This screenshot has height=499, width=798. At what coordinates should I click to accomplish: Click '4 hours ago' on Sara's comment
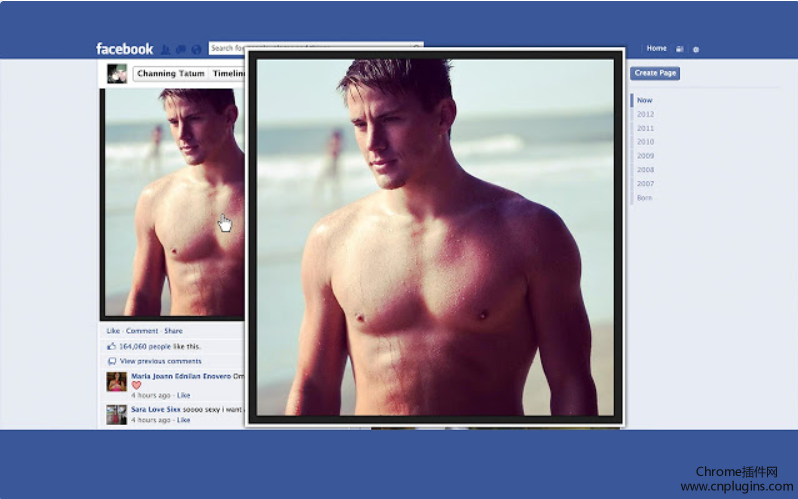coord(151,420)
